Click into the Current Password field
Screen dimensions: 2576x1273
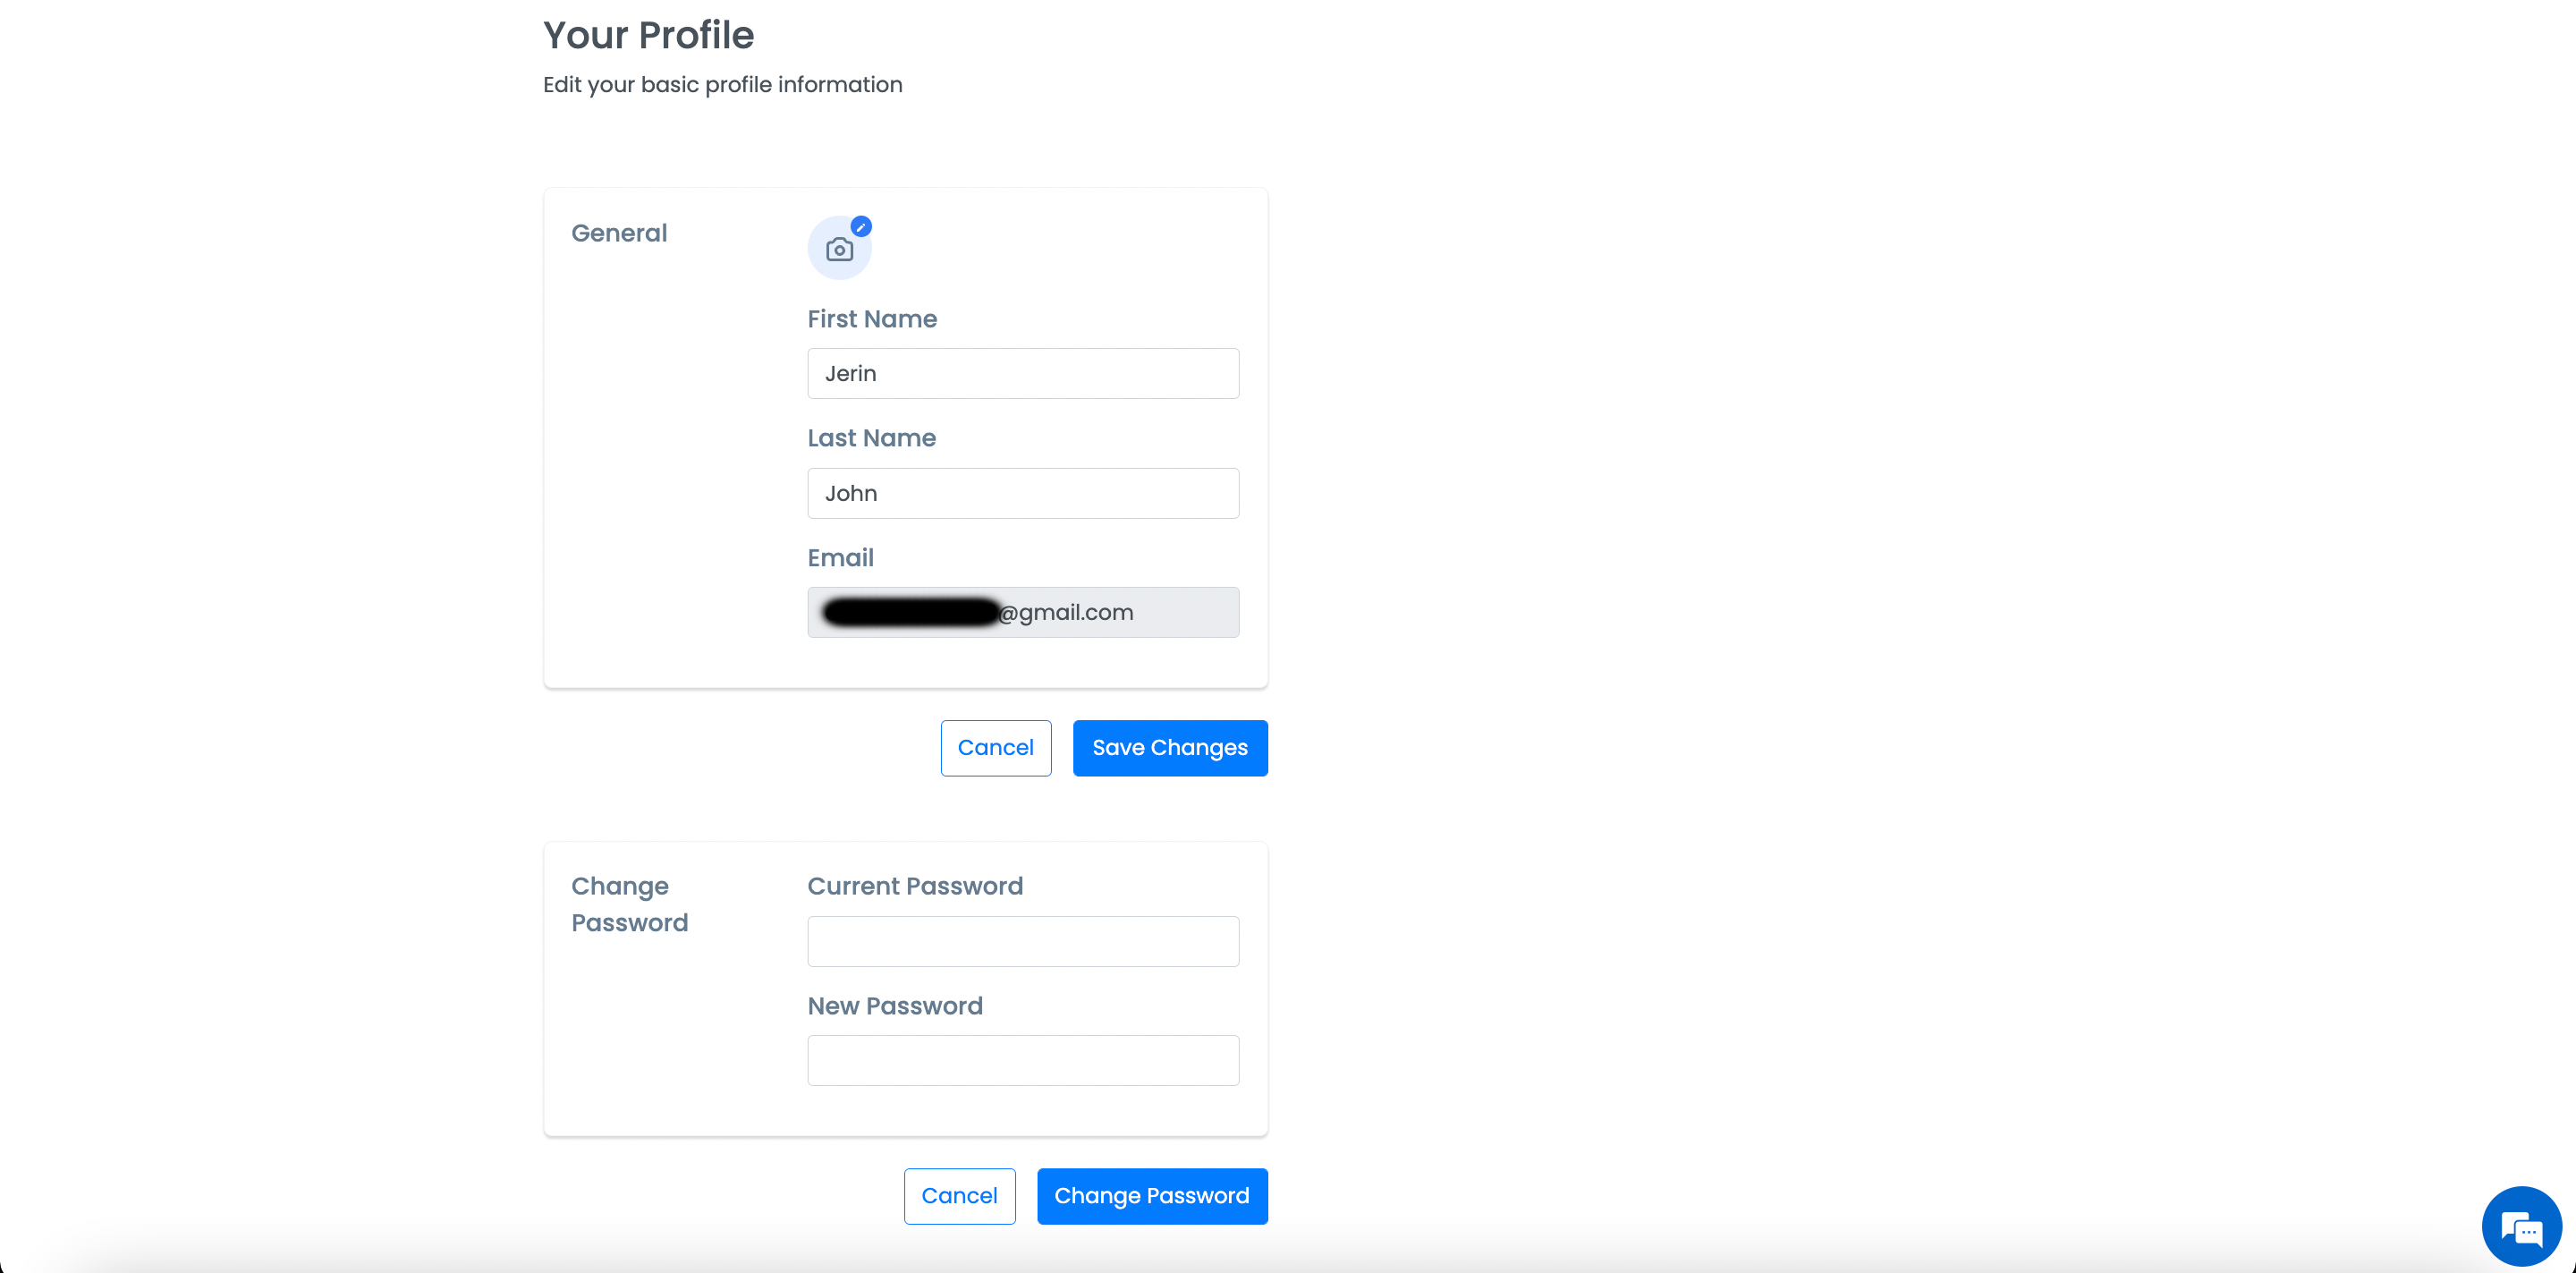(x=1023, y=941)
